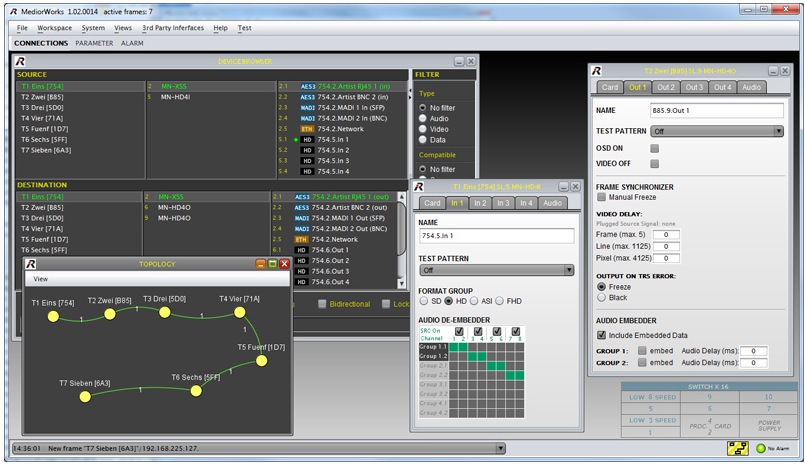Viewport: 805px width, 465px height.
Task: Open the Out 2 tab in T2 Zwei panel
Action: pyautogui.click(x=666, y=87)
